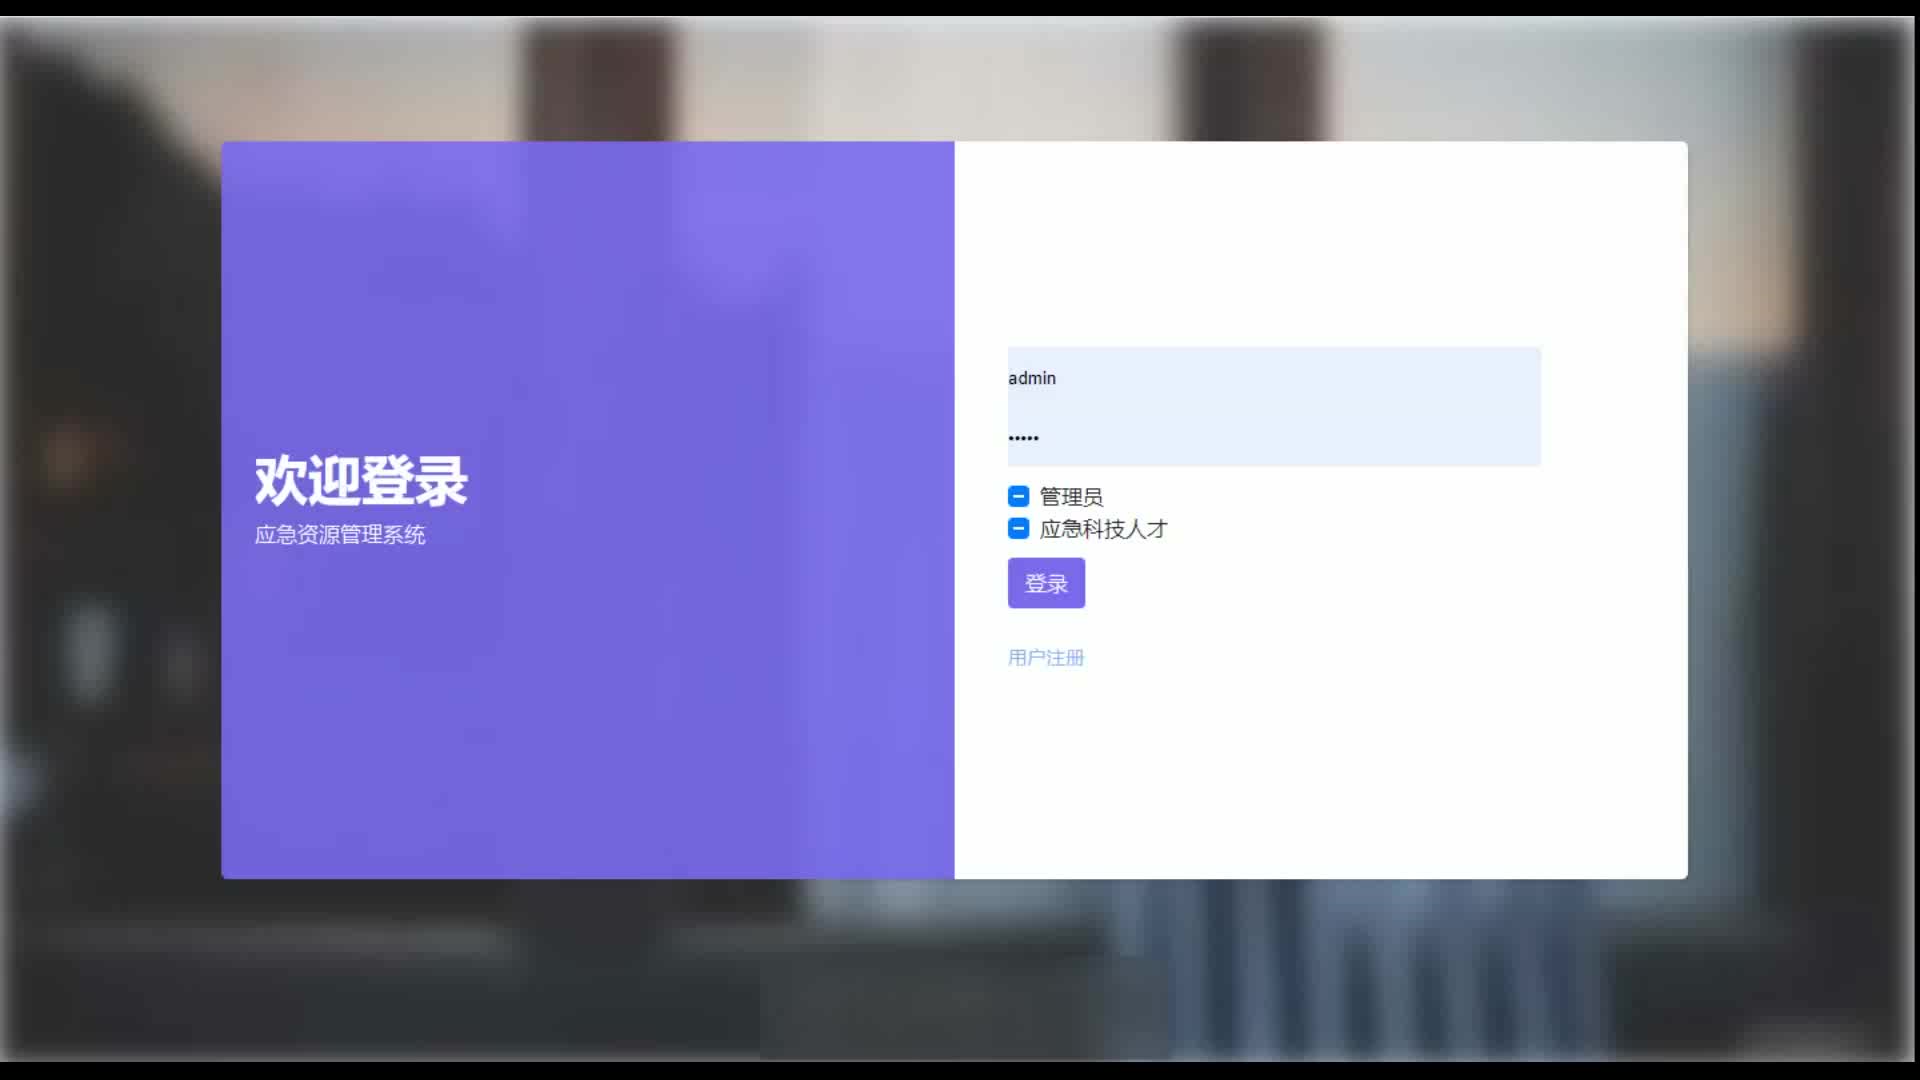The image size is (1920, 1080).
Task: Click the 应急科技人才 label text
Action: [x=1103, y=529]
